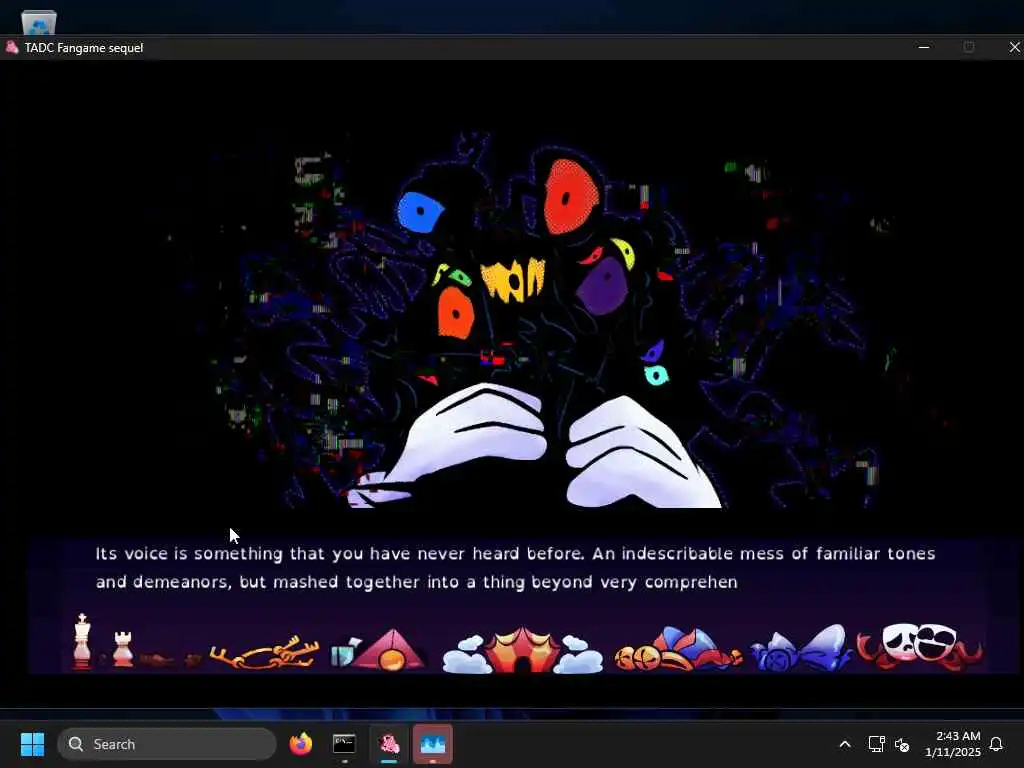Click the chess king piece icon
This screenshot has height=768, width=1024.
[x=82, y=641]
